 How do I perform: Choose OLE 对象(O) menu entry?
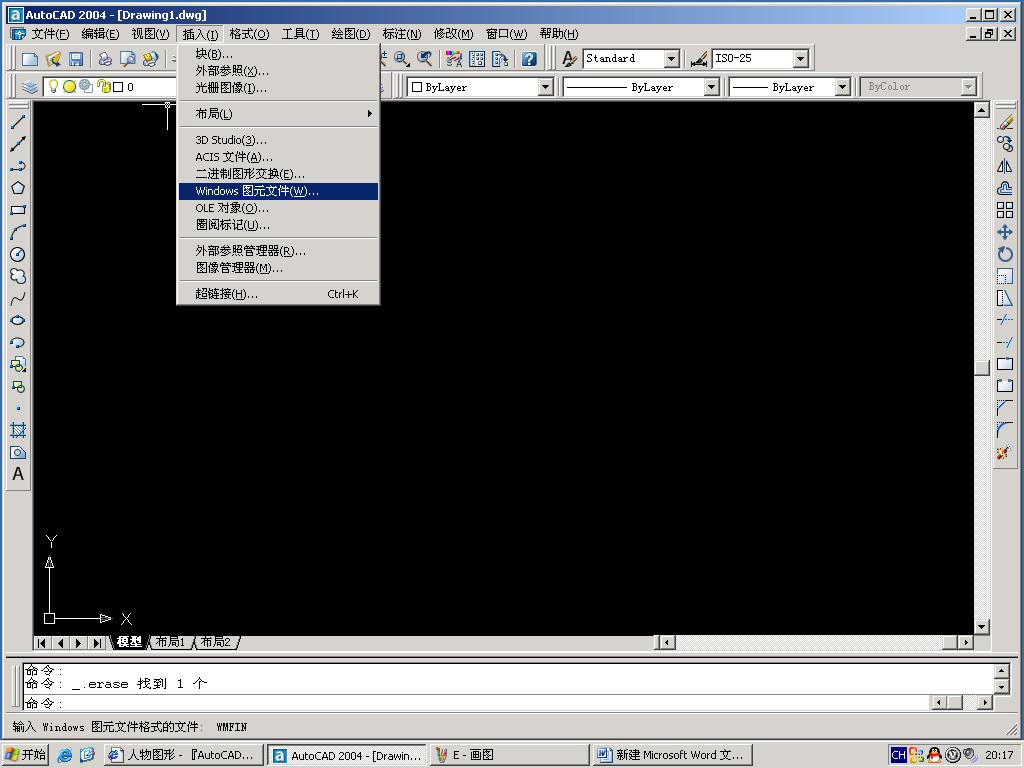click(278, 208)
